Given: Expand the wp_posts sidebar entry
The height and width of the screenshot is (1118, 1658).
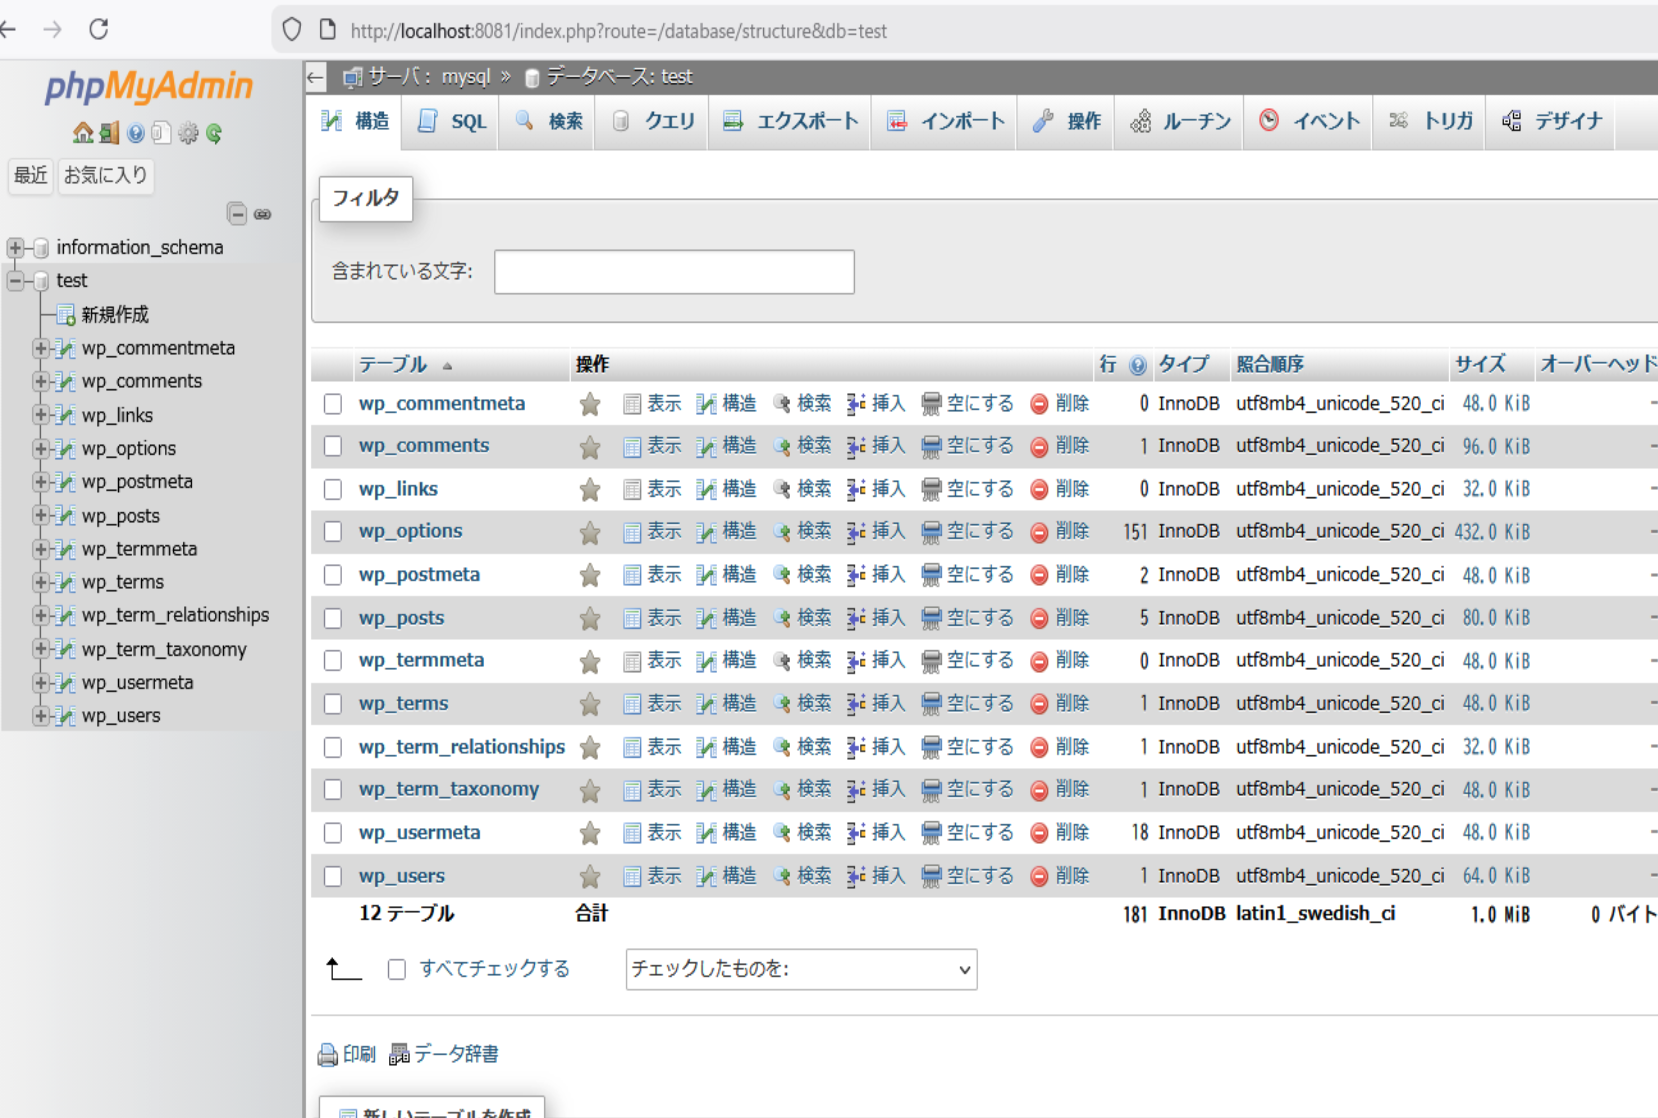Looking at the screenshot, I should tap(40, 515).
